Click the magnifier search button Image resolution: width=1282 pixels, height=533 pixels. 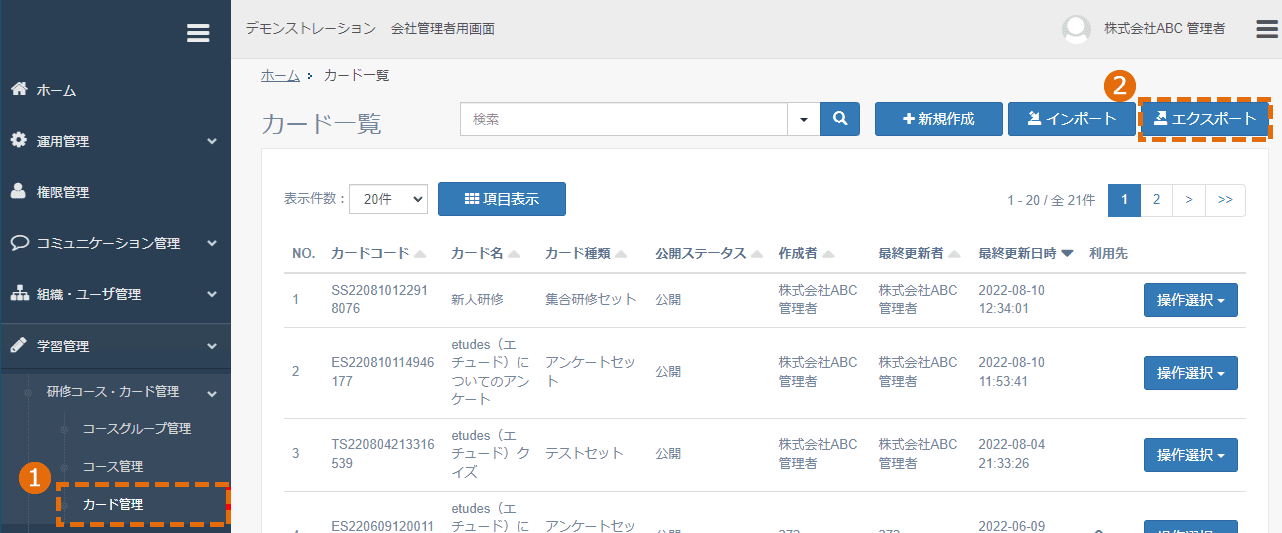(840, 119)
